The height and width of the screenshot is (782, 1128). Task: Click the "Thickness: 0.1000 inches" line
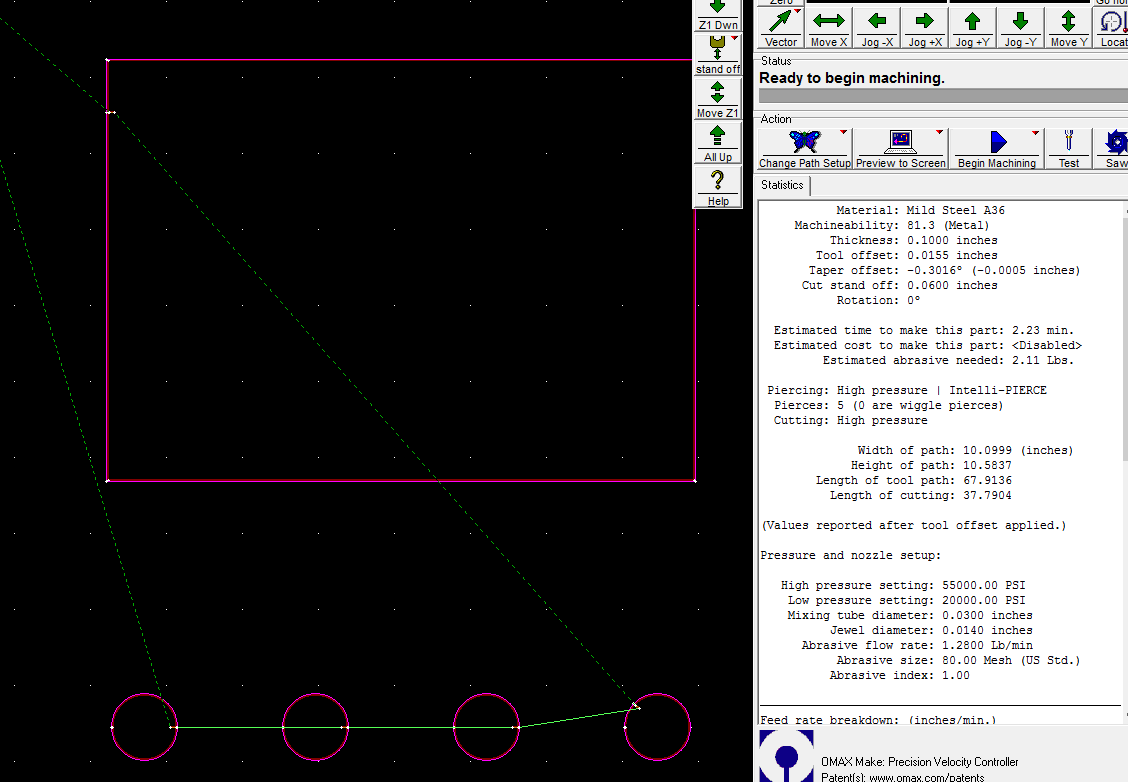(914, 240)
